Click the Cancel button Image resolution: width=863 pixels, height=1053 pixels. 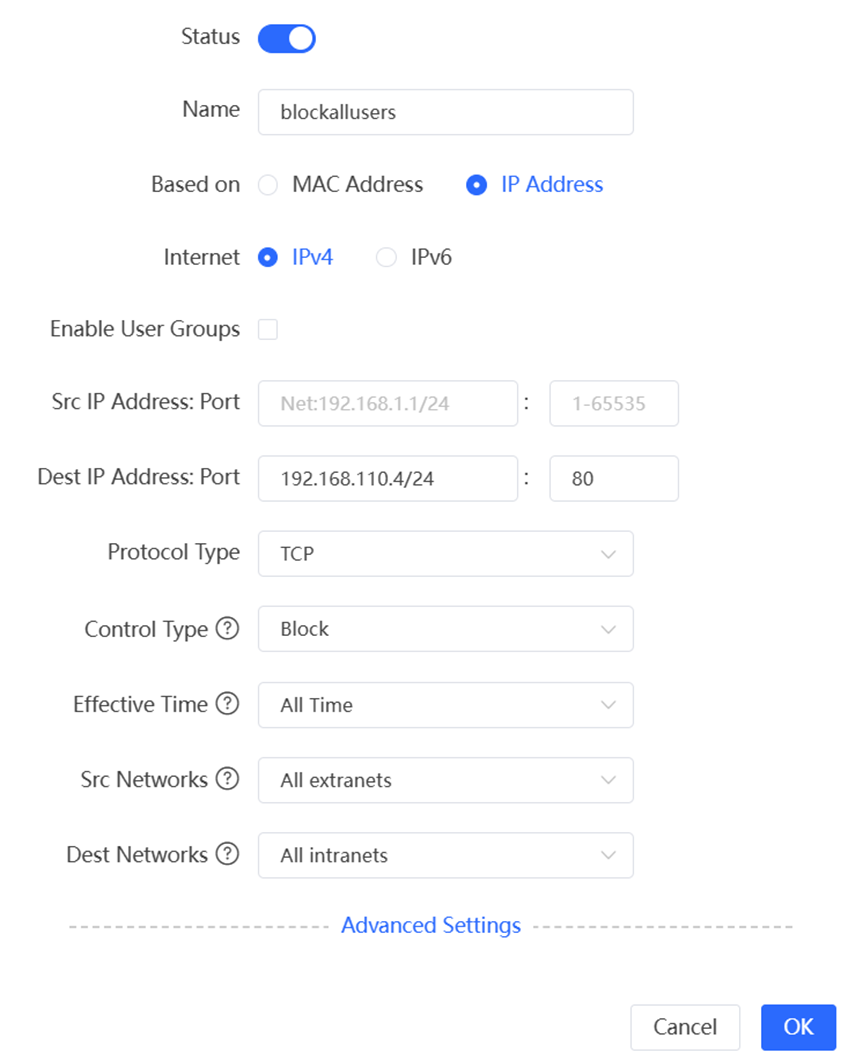(685, 1027)
